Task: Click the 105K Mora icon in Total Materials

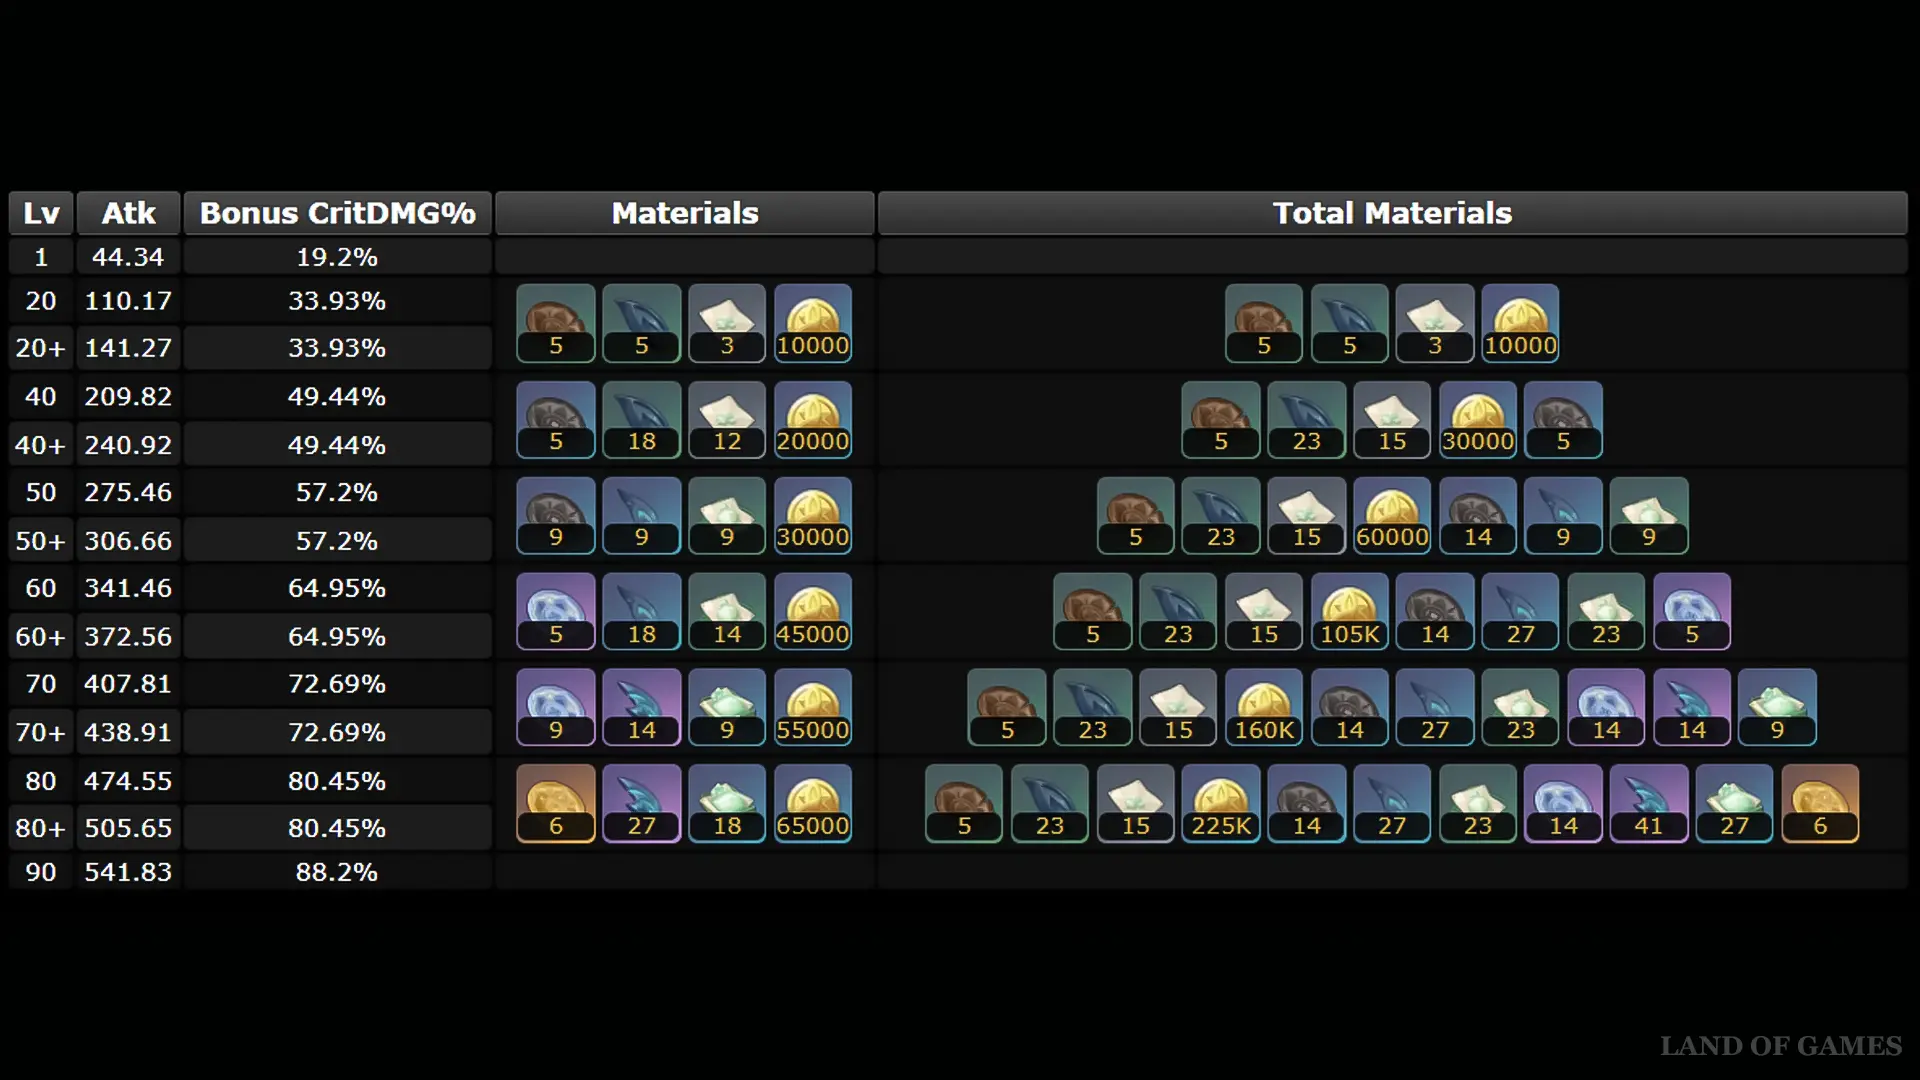Action: click(1349, 611)
